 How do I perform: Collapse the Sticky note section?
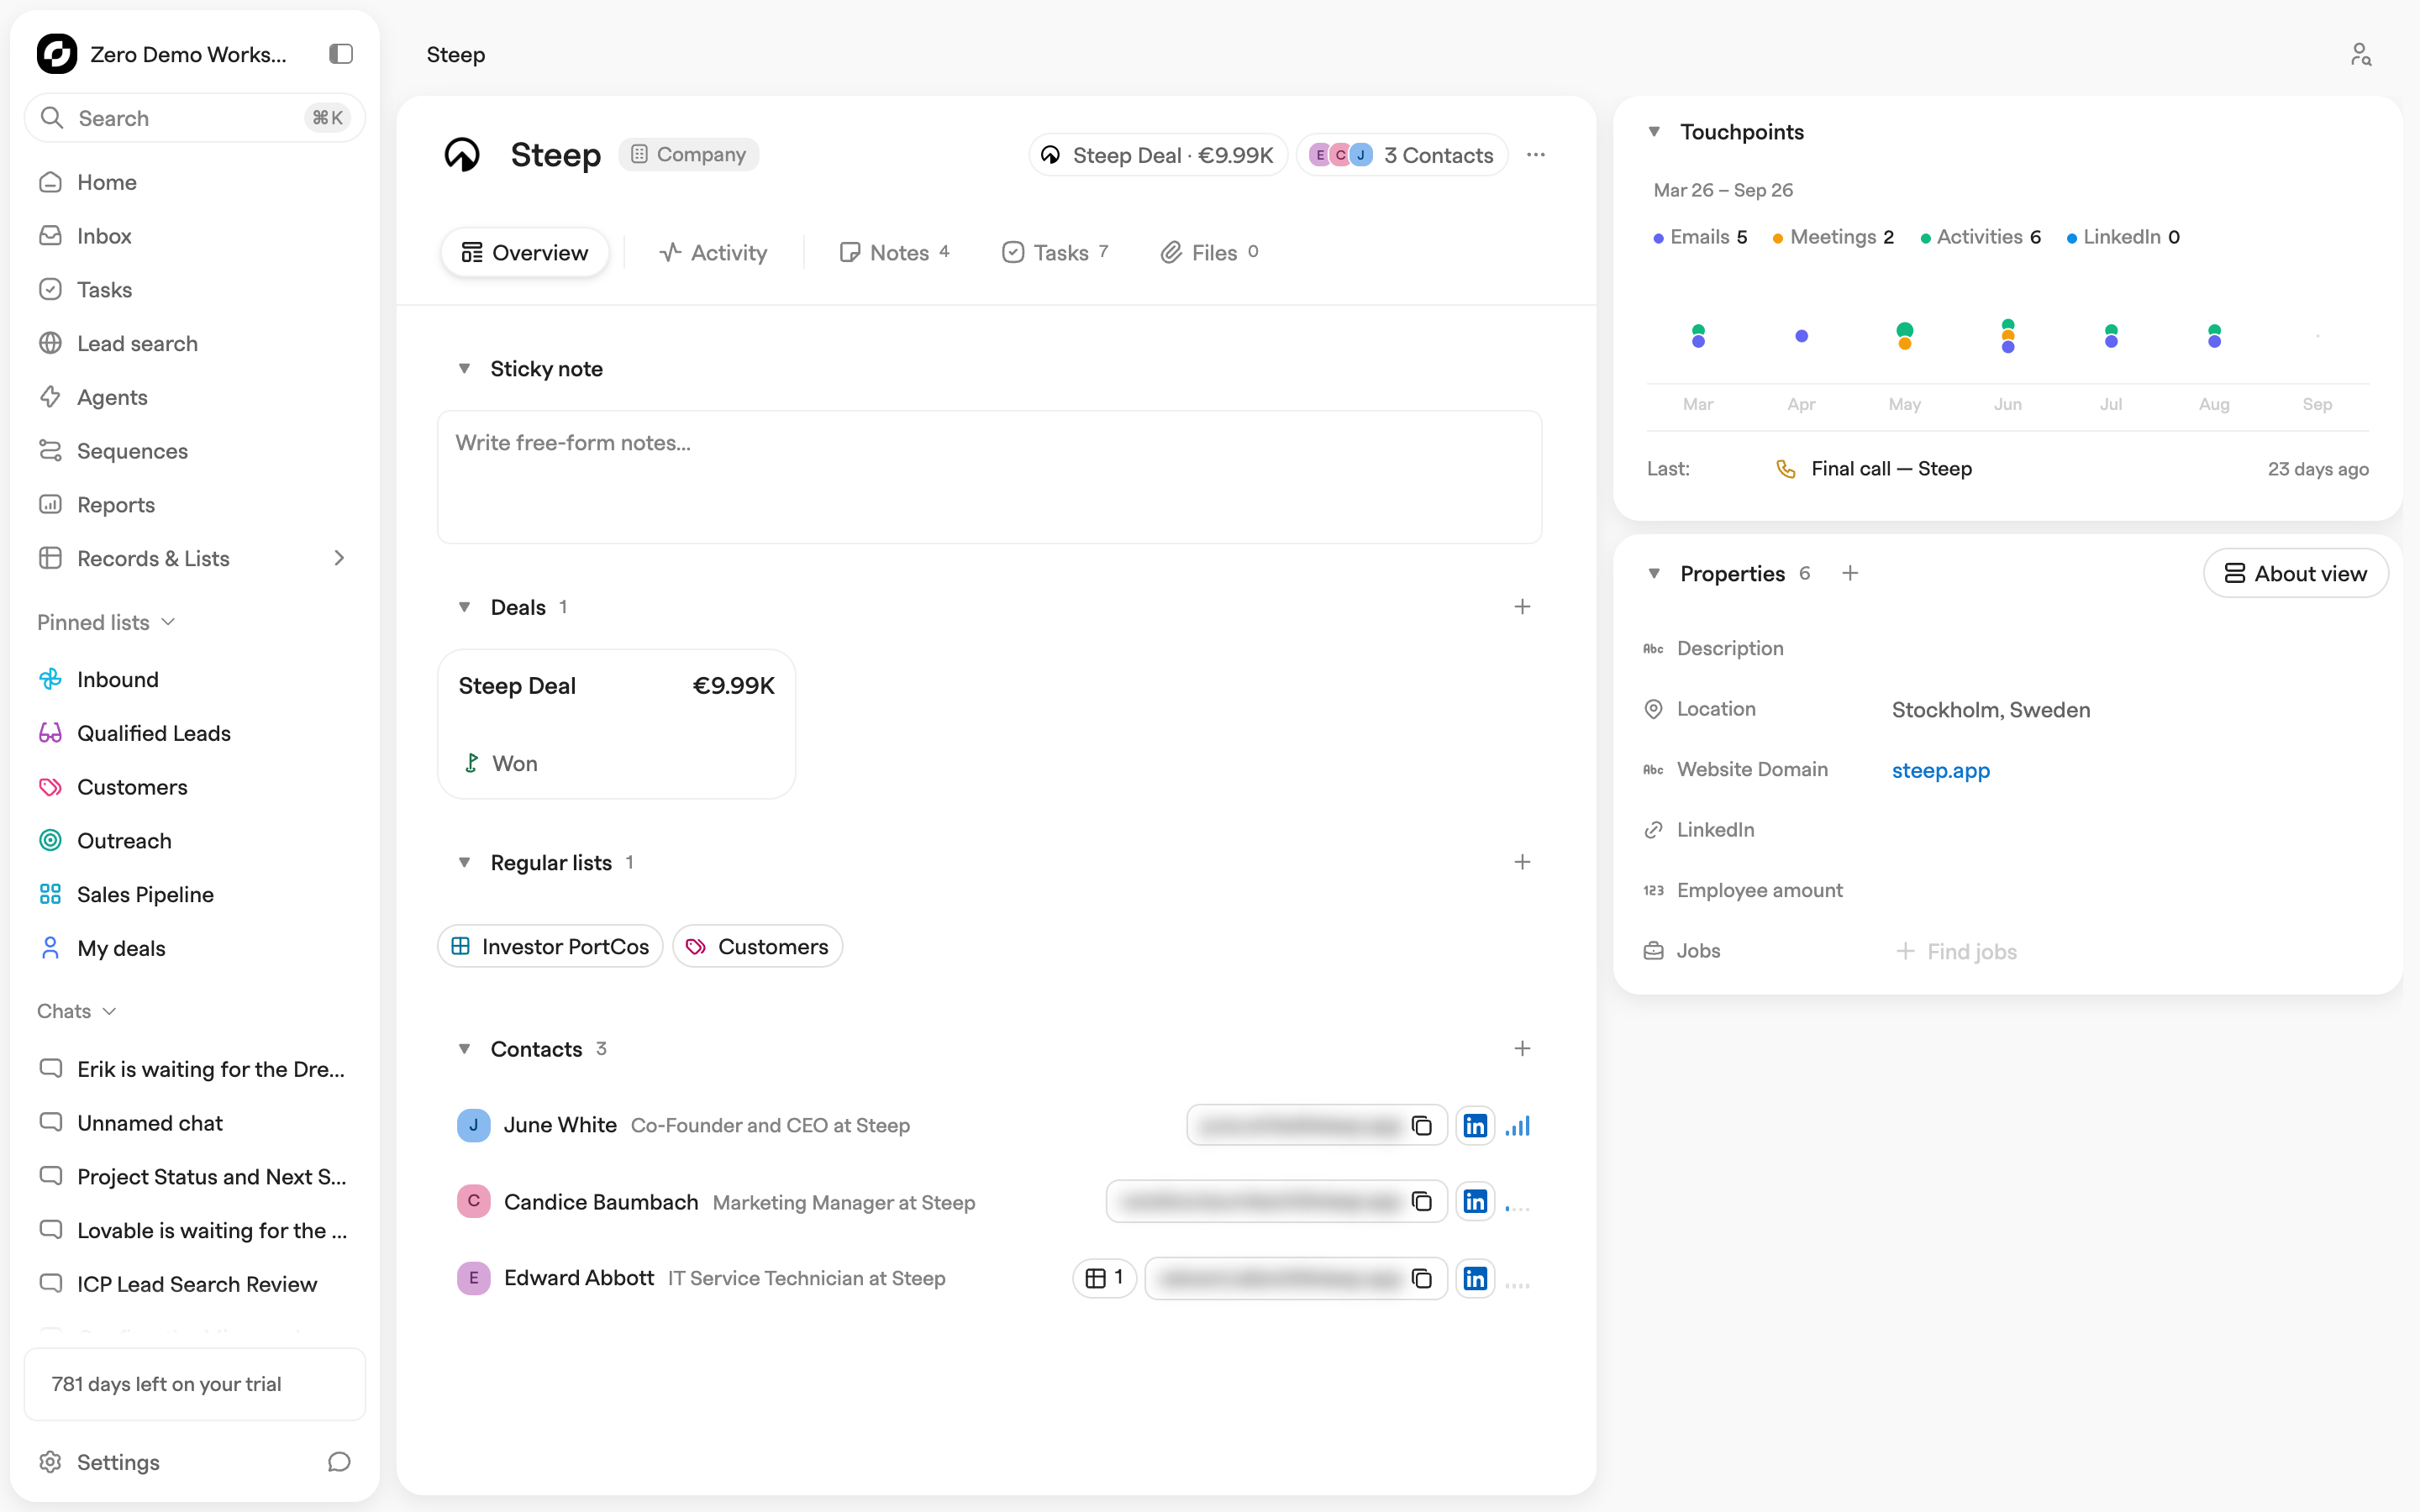coord(464,369)
